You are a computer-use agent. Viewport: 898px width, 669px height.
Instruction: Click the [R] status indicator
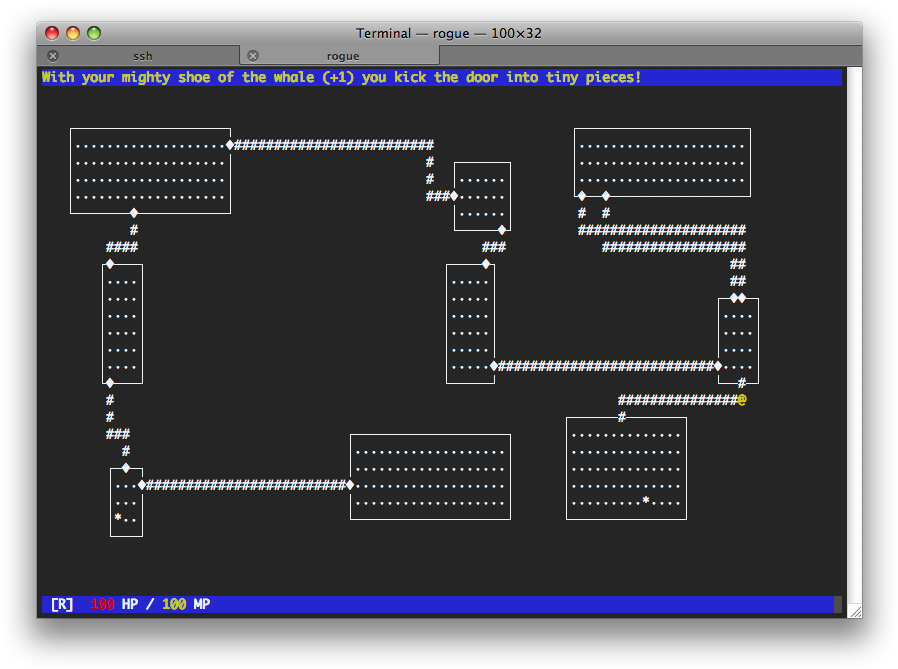(62, 604)
